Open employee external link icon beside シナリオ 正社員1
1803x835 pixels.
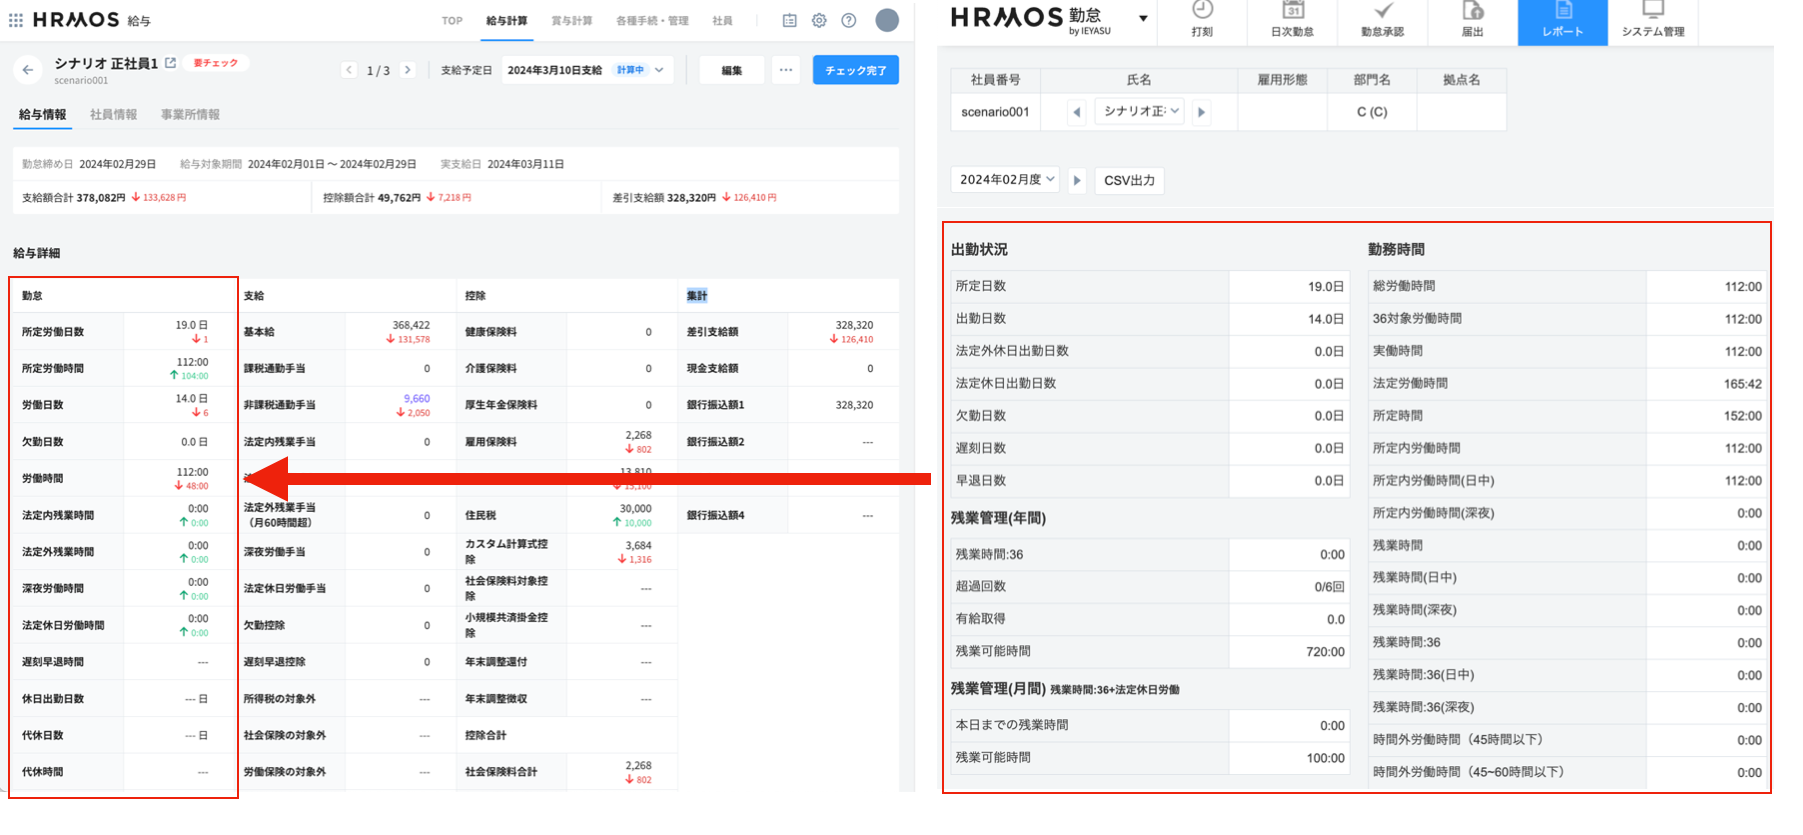pyautogui.click(x=171, y=63)
